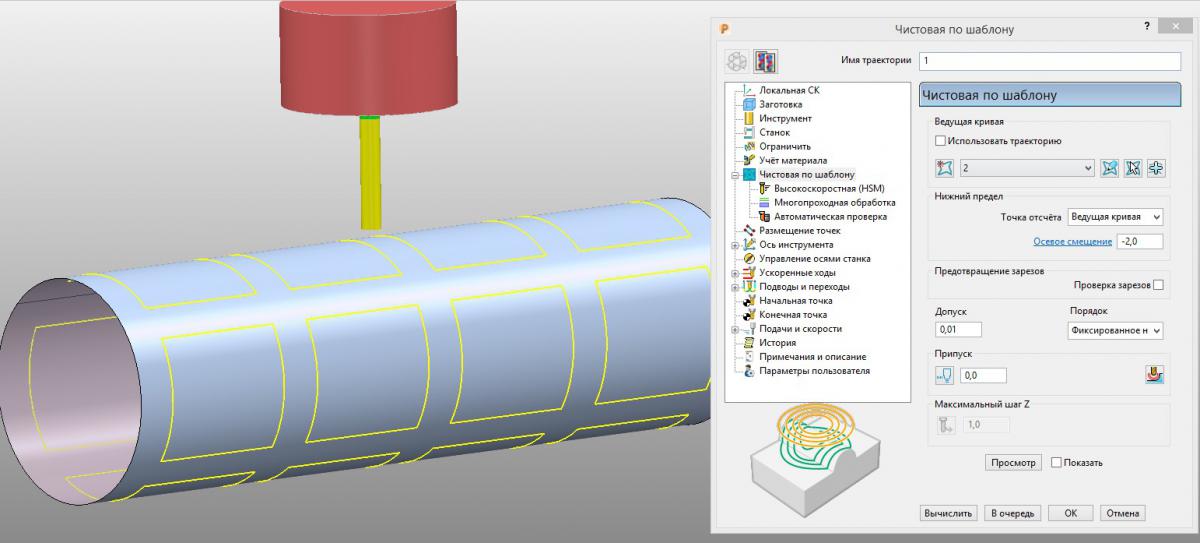Click the Просмотр preview button
This screenshot has width=1200, height=543.
click(1013, 462)
